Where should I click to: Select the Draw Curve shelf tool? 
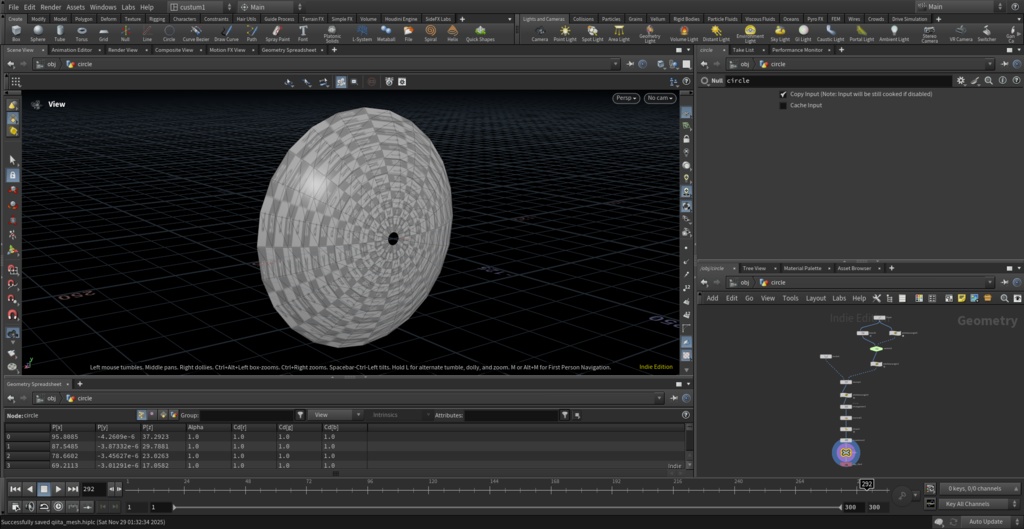click(226, 33)
